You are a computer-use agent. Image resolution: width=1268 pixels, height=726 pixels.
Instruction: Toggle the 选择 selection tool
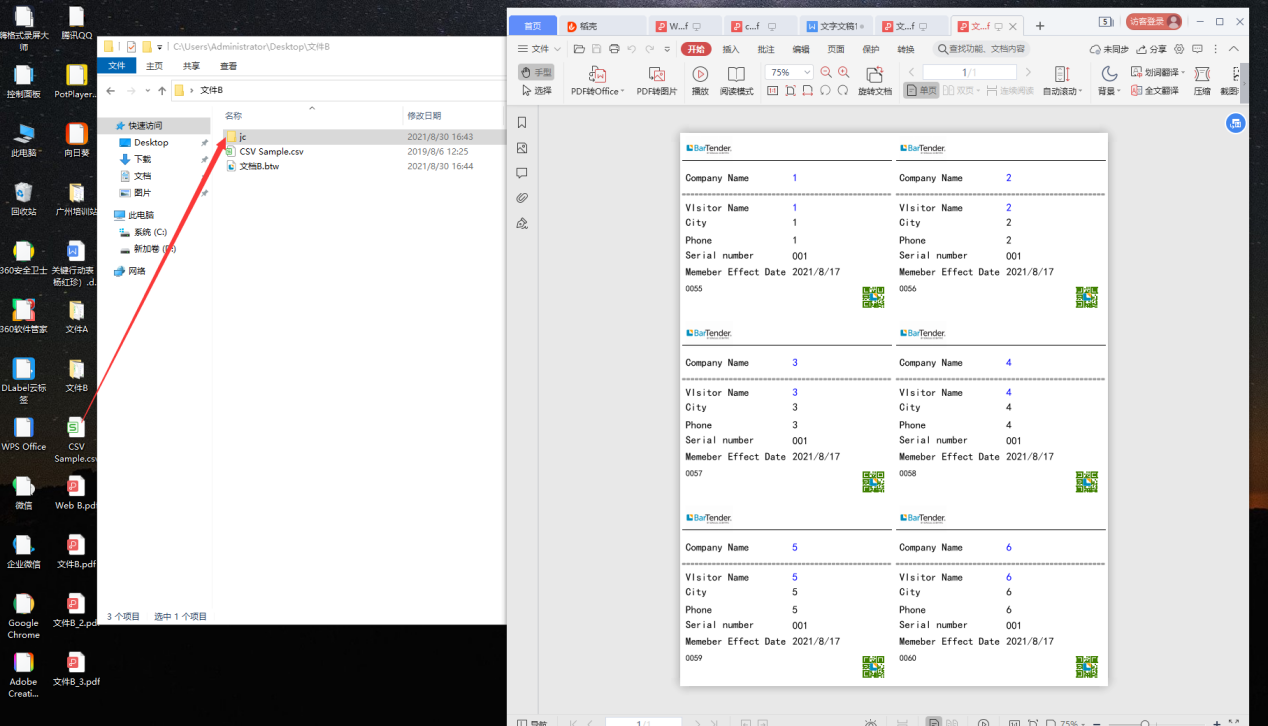(x=536, y=90)
